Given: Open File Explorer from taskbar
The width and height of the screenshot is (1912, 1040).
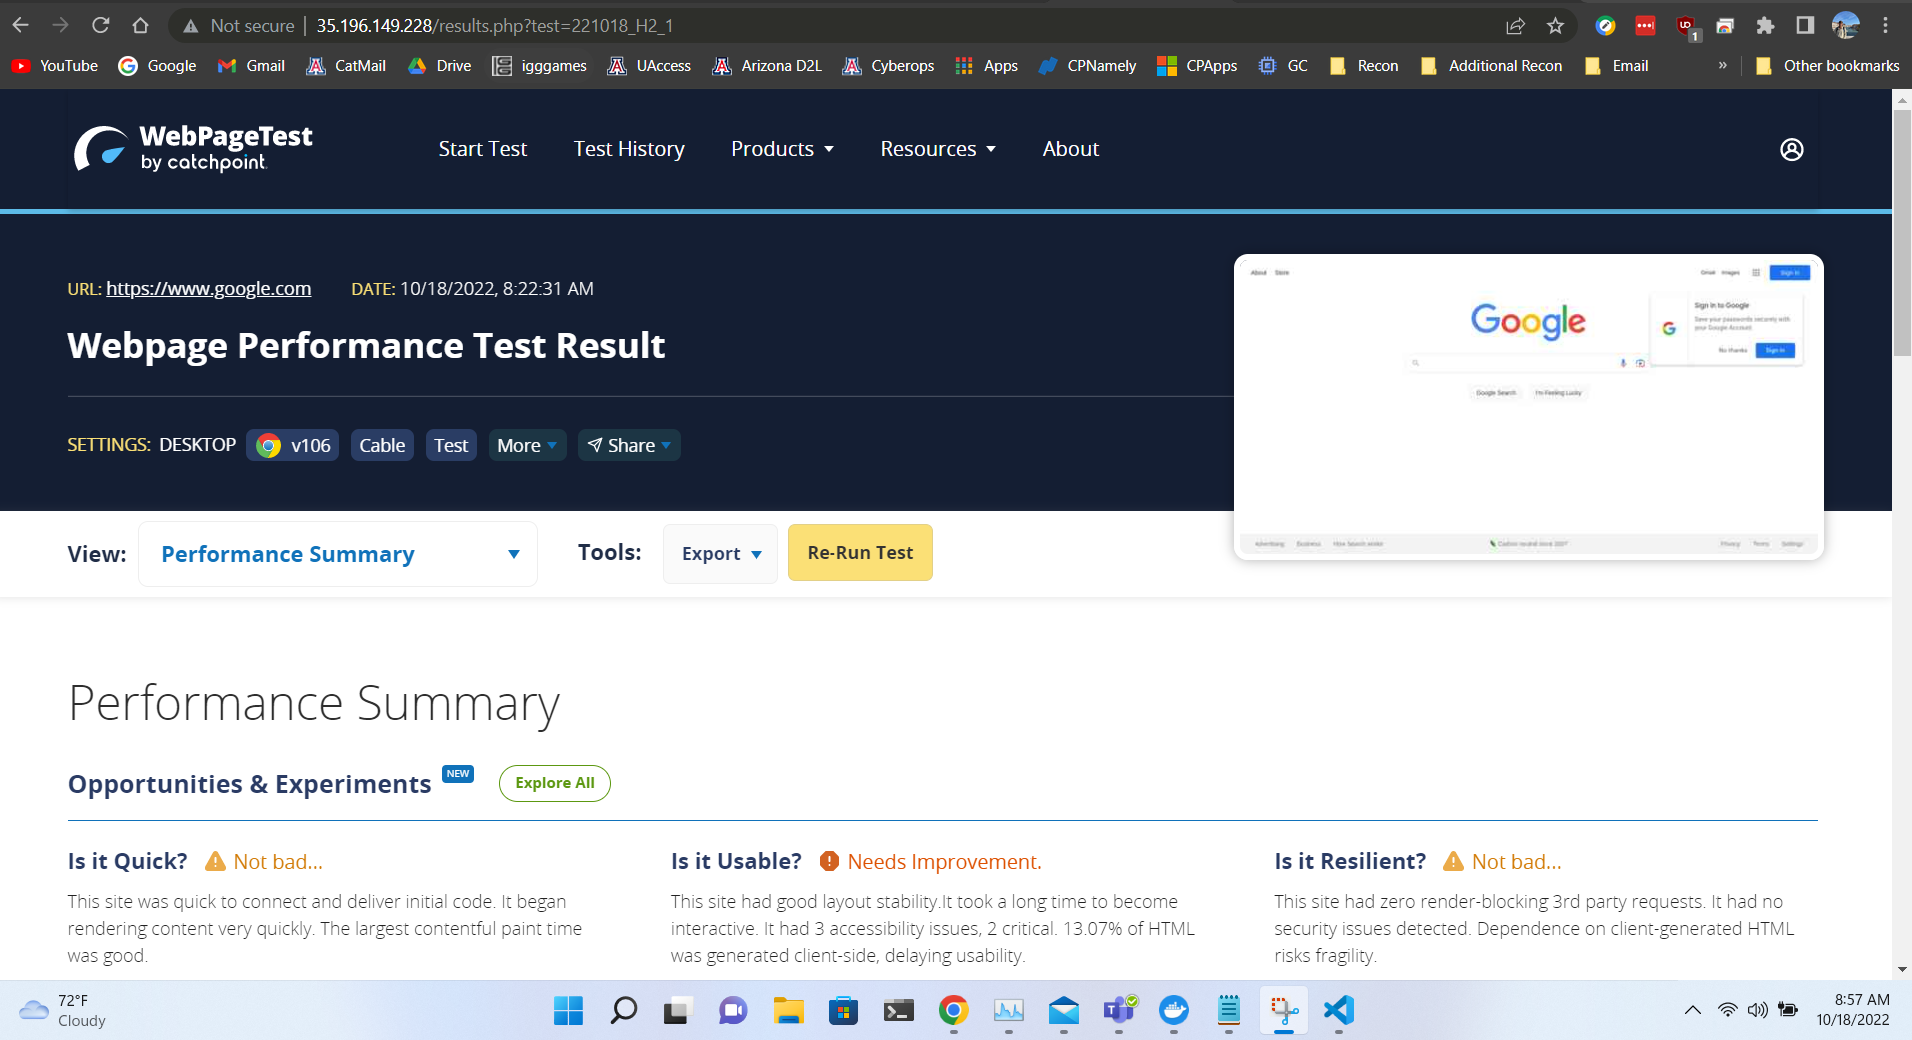Looking at the screenshot, I should click(788, 1011).
